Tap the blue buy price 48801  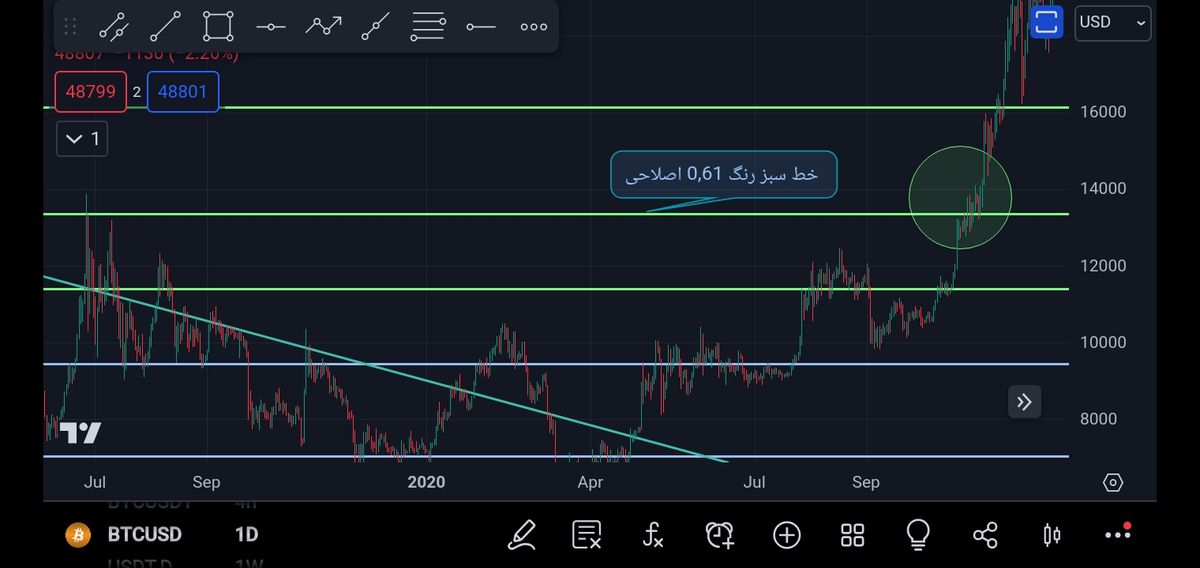click(182, 92)
